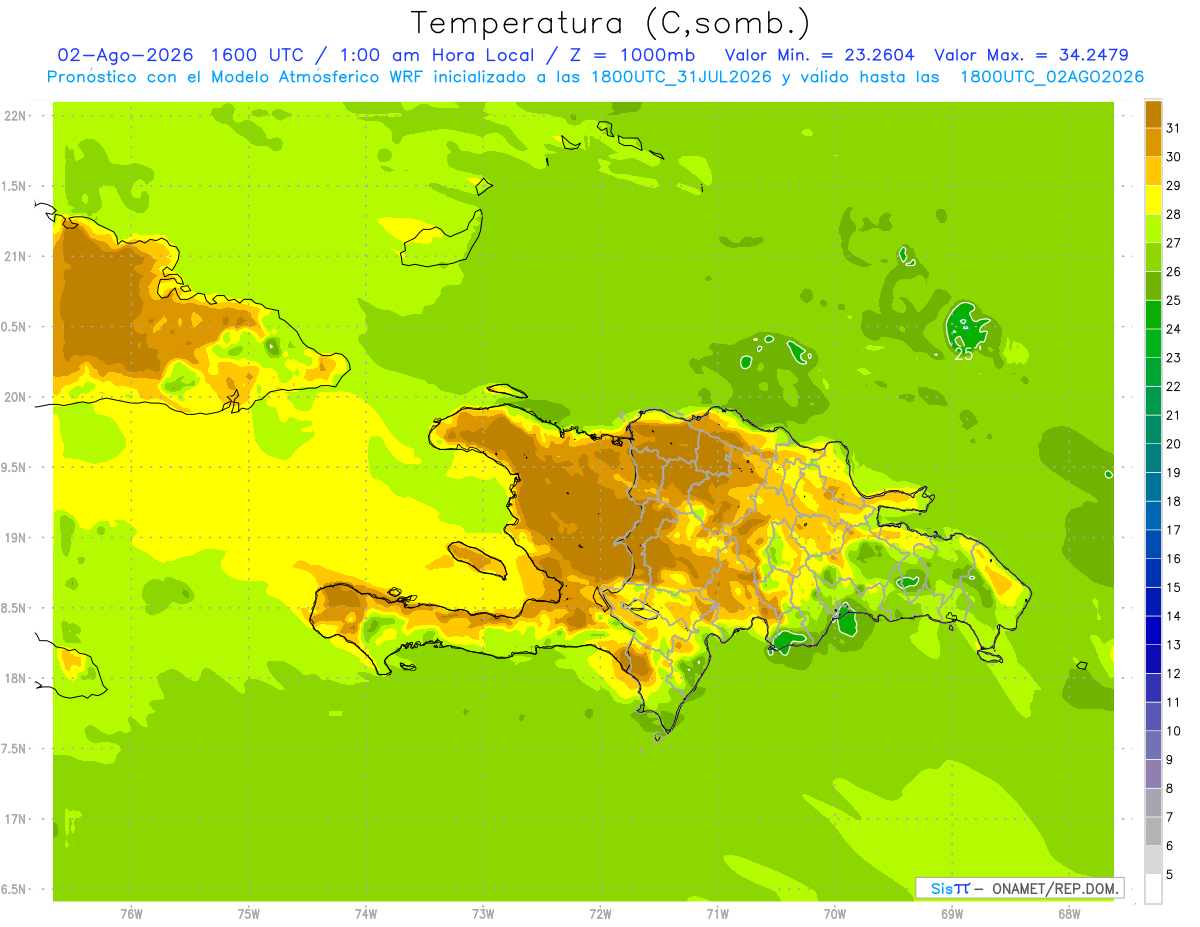This screenshot has width=1200, height=927.
Task: Click the title "Temperatura (C,somb.)"
Action: coord(610,23)
